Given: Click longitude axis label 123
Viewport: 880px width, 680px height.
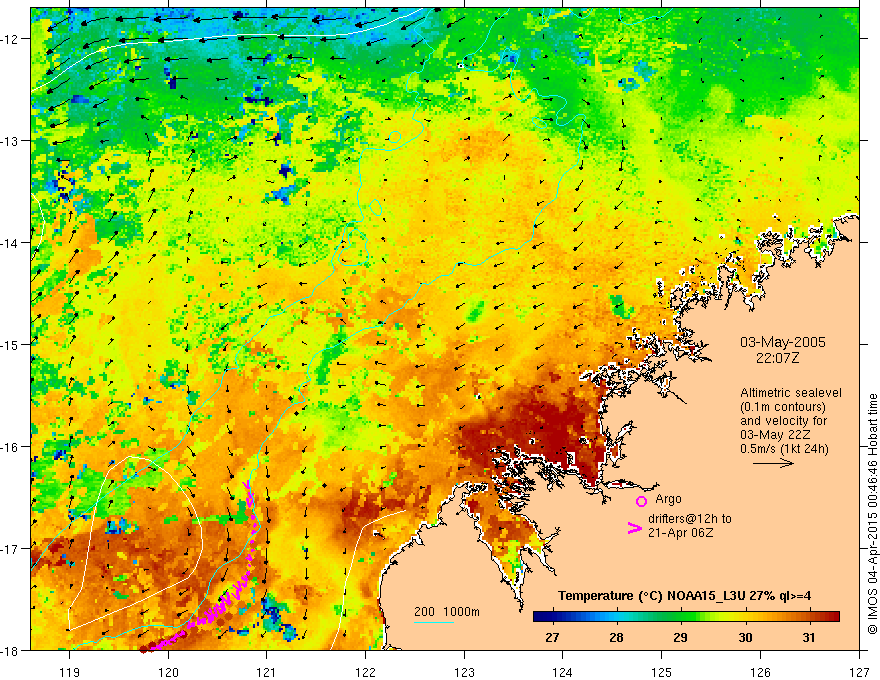Looking at the screenshot, I should click(464, 672).
